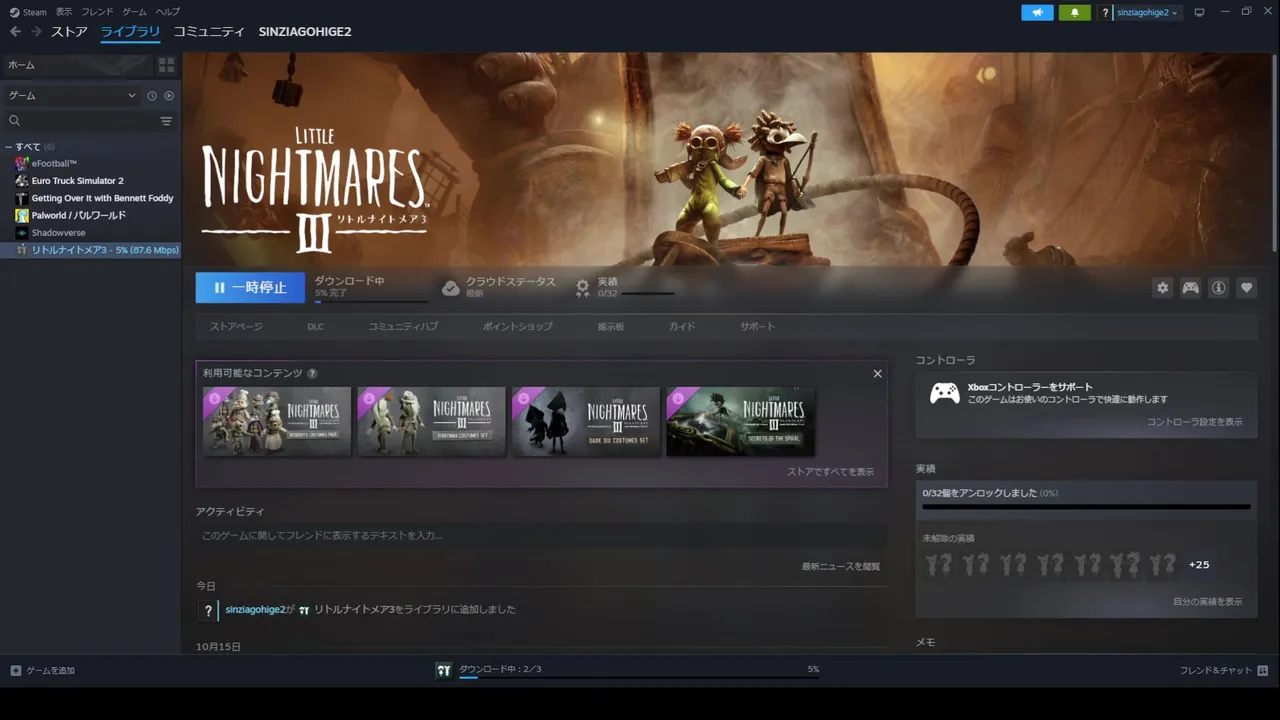Open the ポイントショップ link
The height and width of the screenshot is (720, 1280).
[x=517, y=327]
